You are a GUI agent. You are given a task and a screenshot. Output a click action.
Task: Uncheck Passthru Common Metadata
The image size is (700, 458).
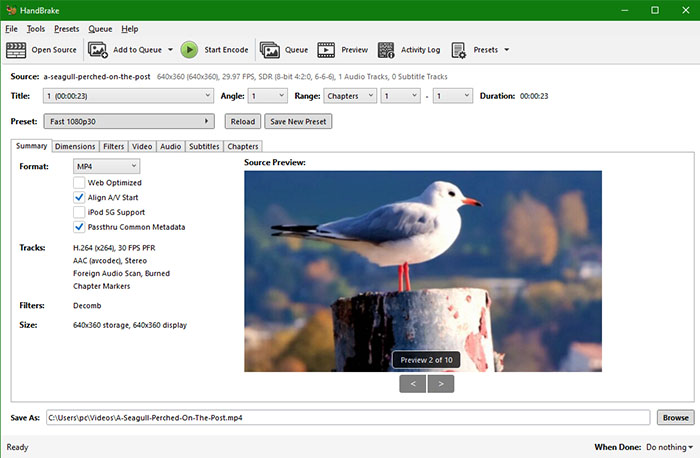coord(79,227)
